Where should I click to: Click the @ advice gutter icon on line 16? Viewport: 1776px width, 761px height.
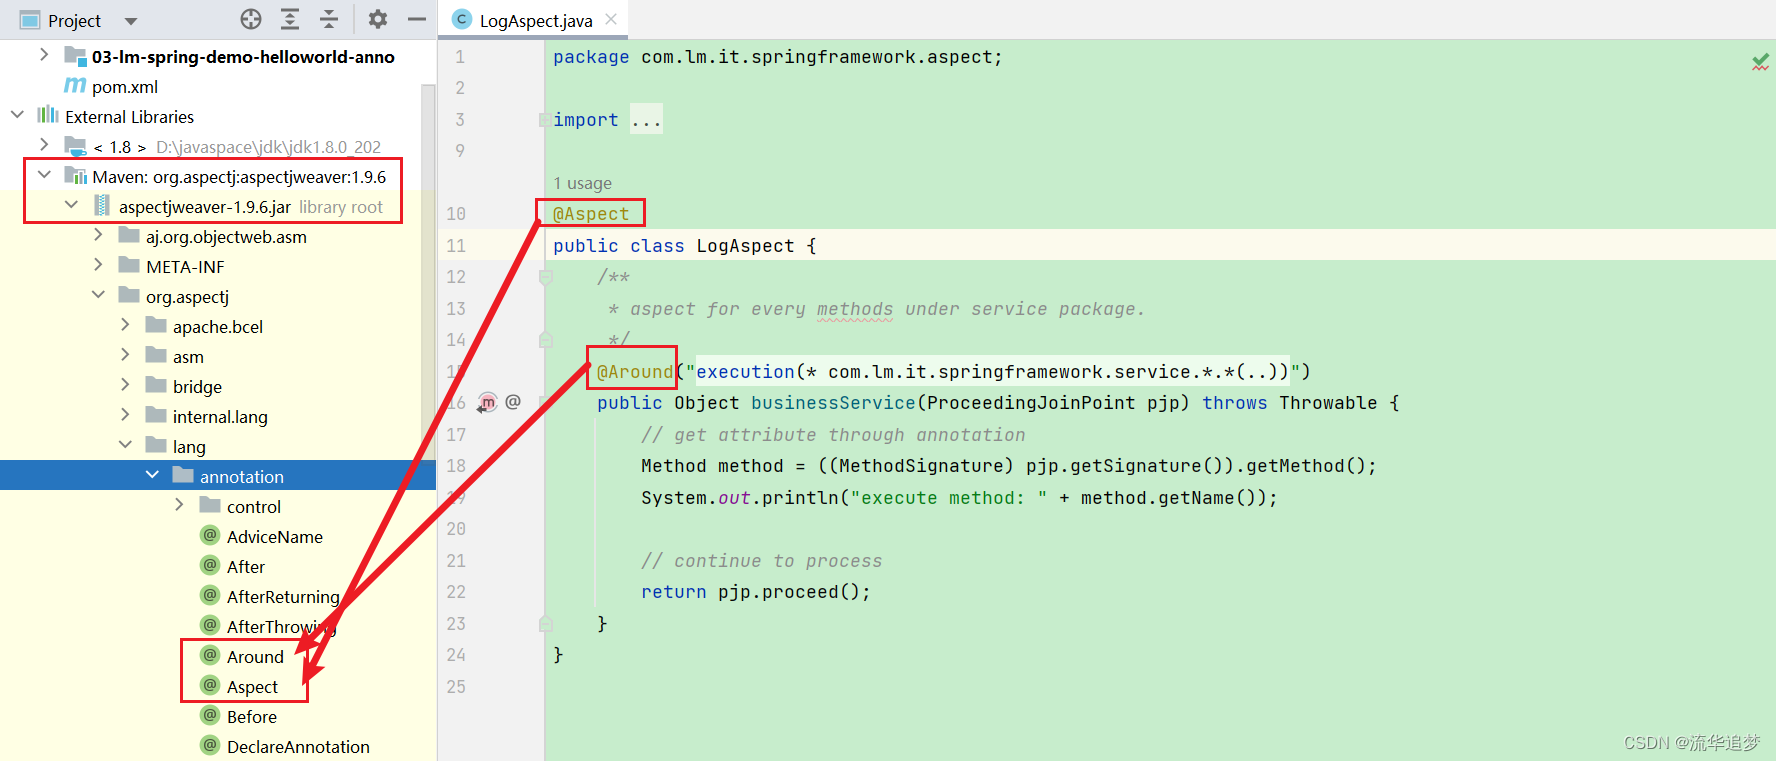click(513, 402)
